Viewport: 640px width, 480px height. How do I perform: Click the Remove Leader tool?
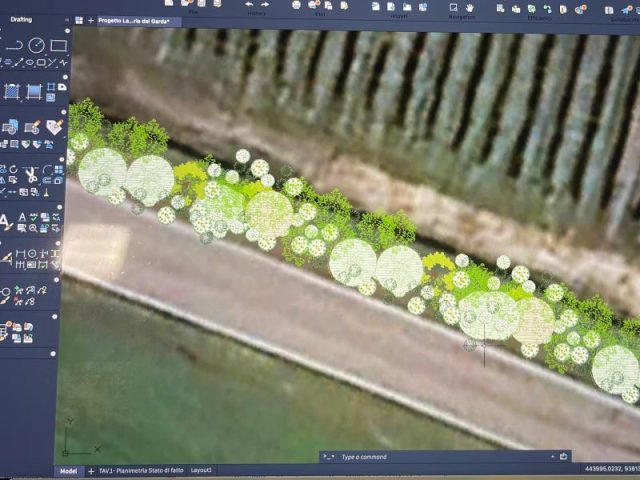[x=18, y=302]
